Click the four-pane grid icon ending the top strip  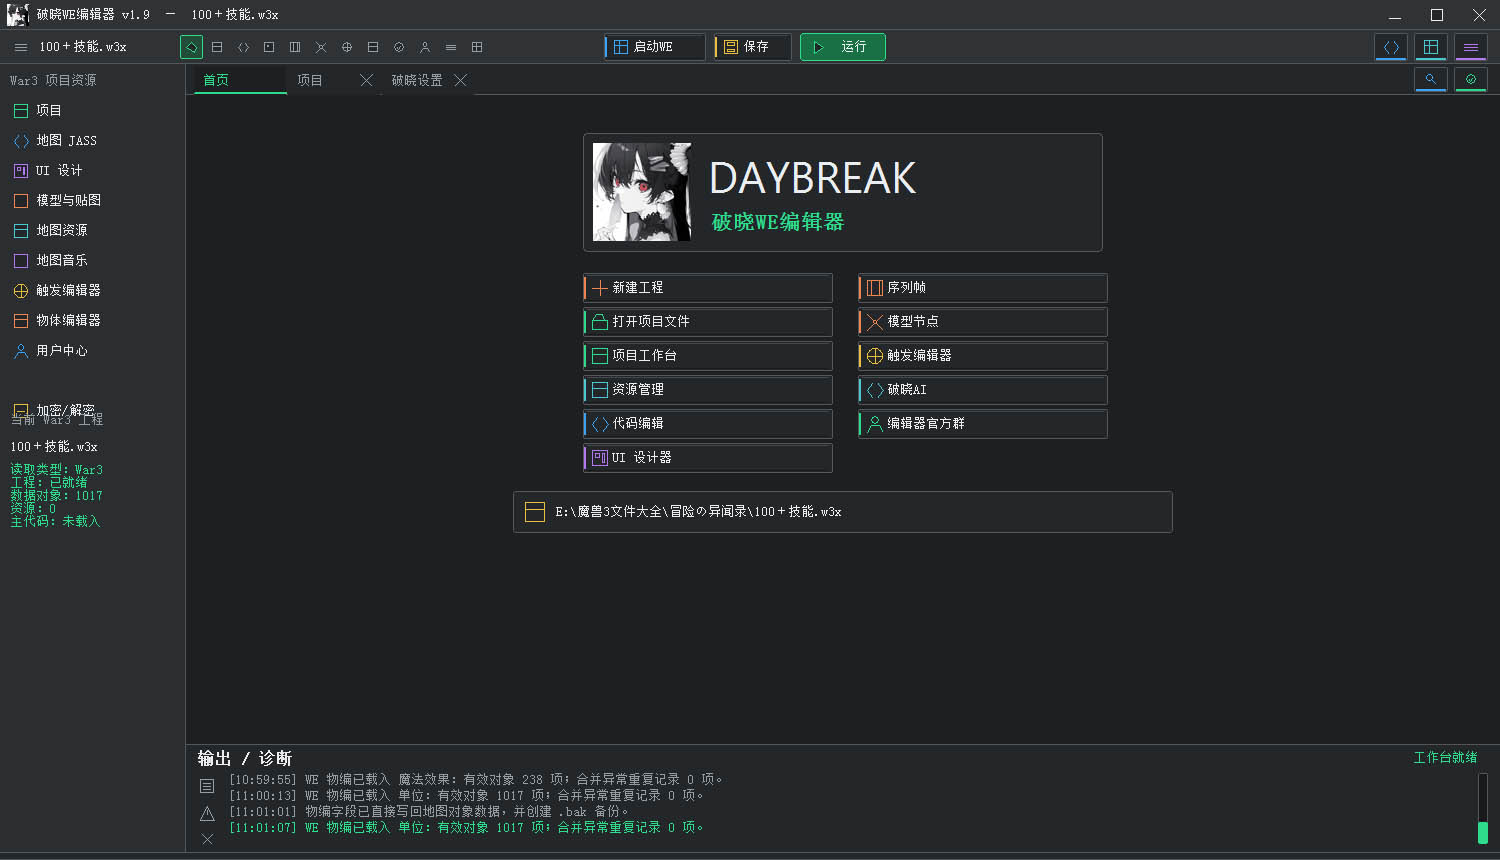click(477, 47)
